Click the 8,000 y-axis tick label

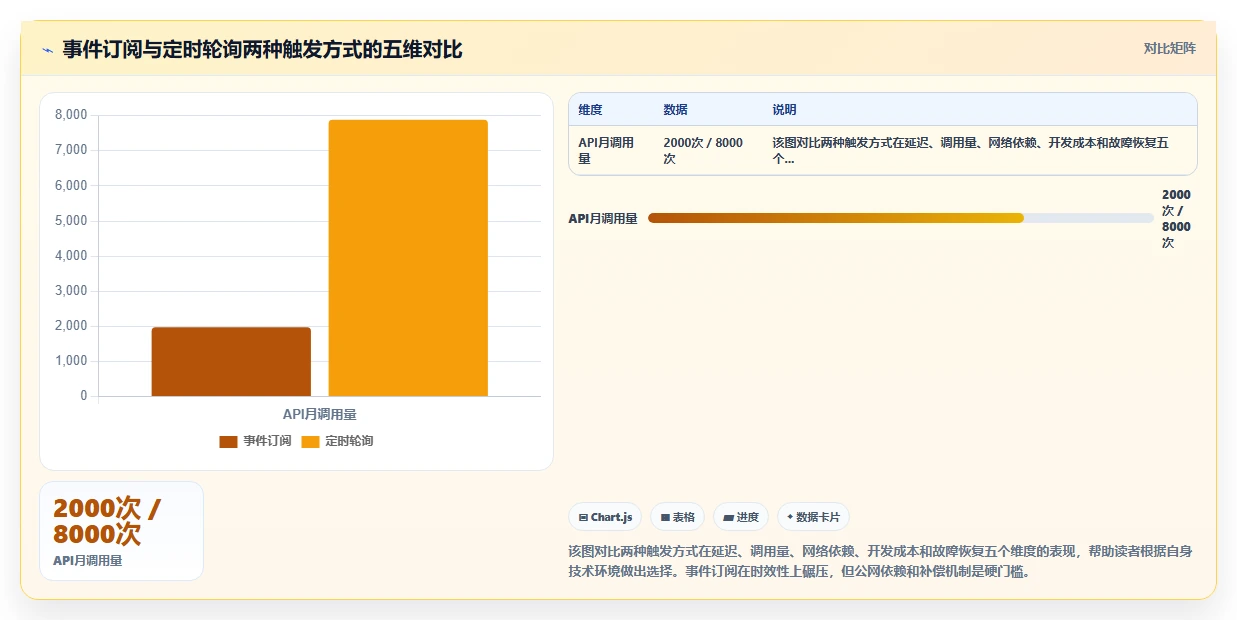pyautogui.click(x=71, y=115)
